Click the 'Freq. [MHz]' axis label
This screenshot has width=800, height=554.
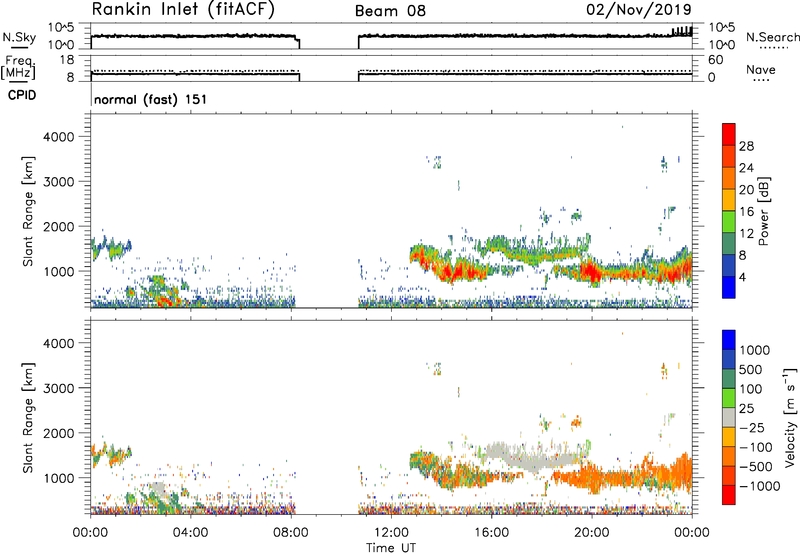click(19, 68)
